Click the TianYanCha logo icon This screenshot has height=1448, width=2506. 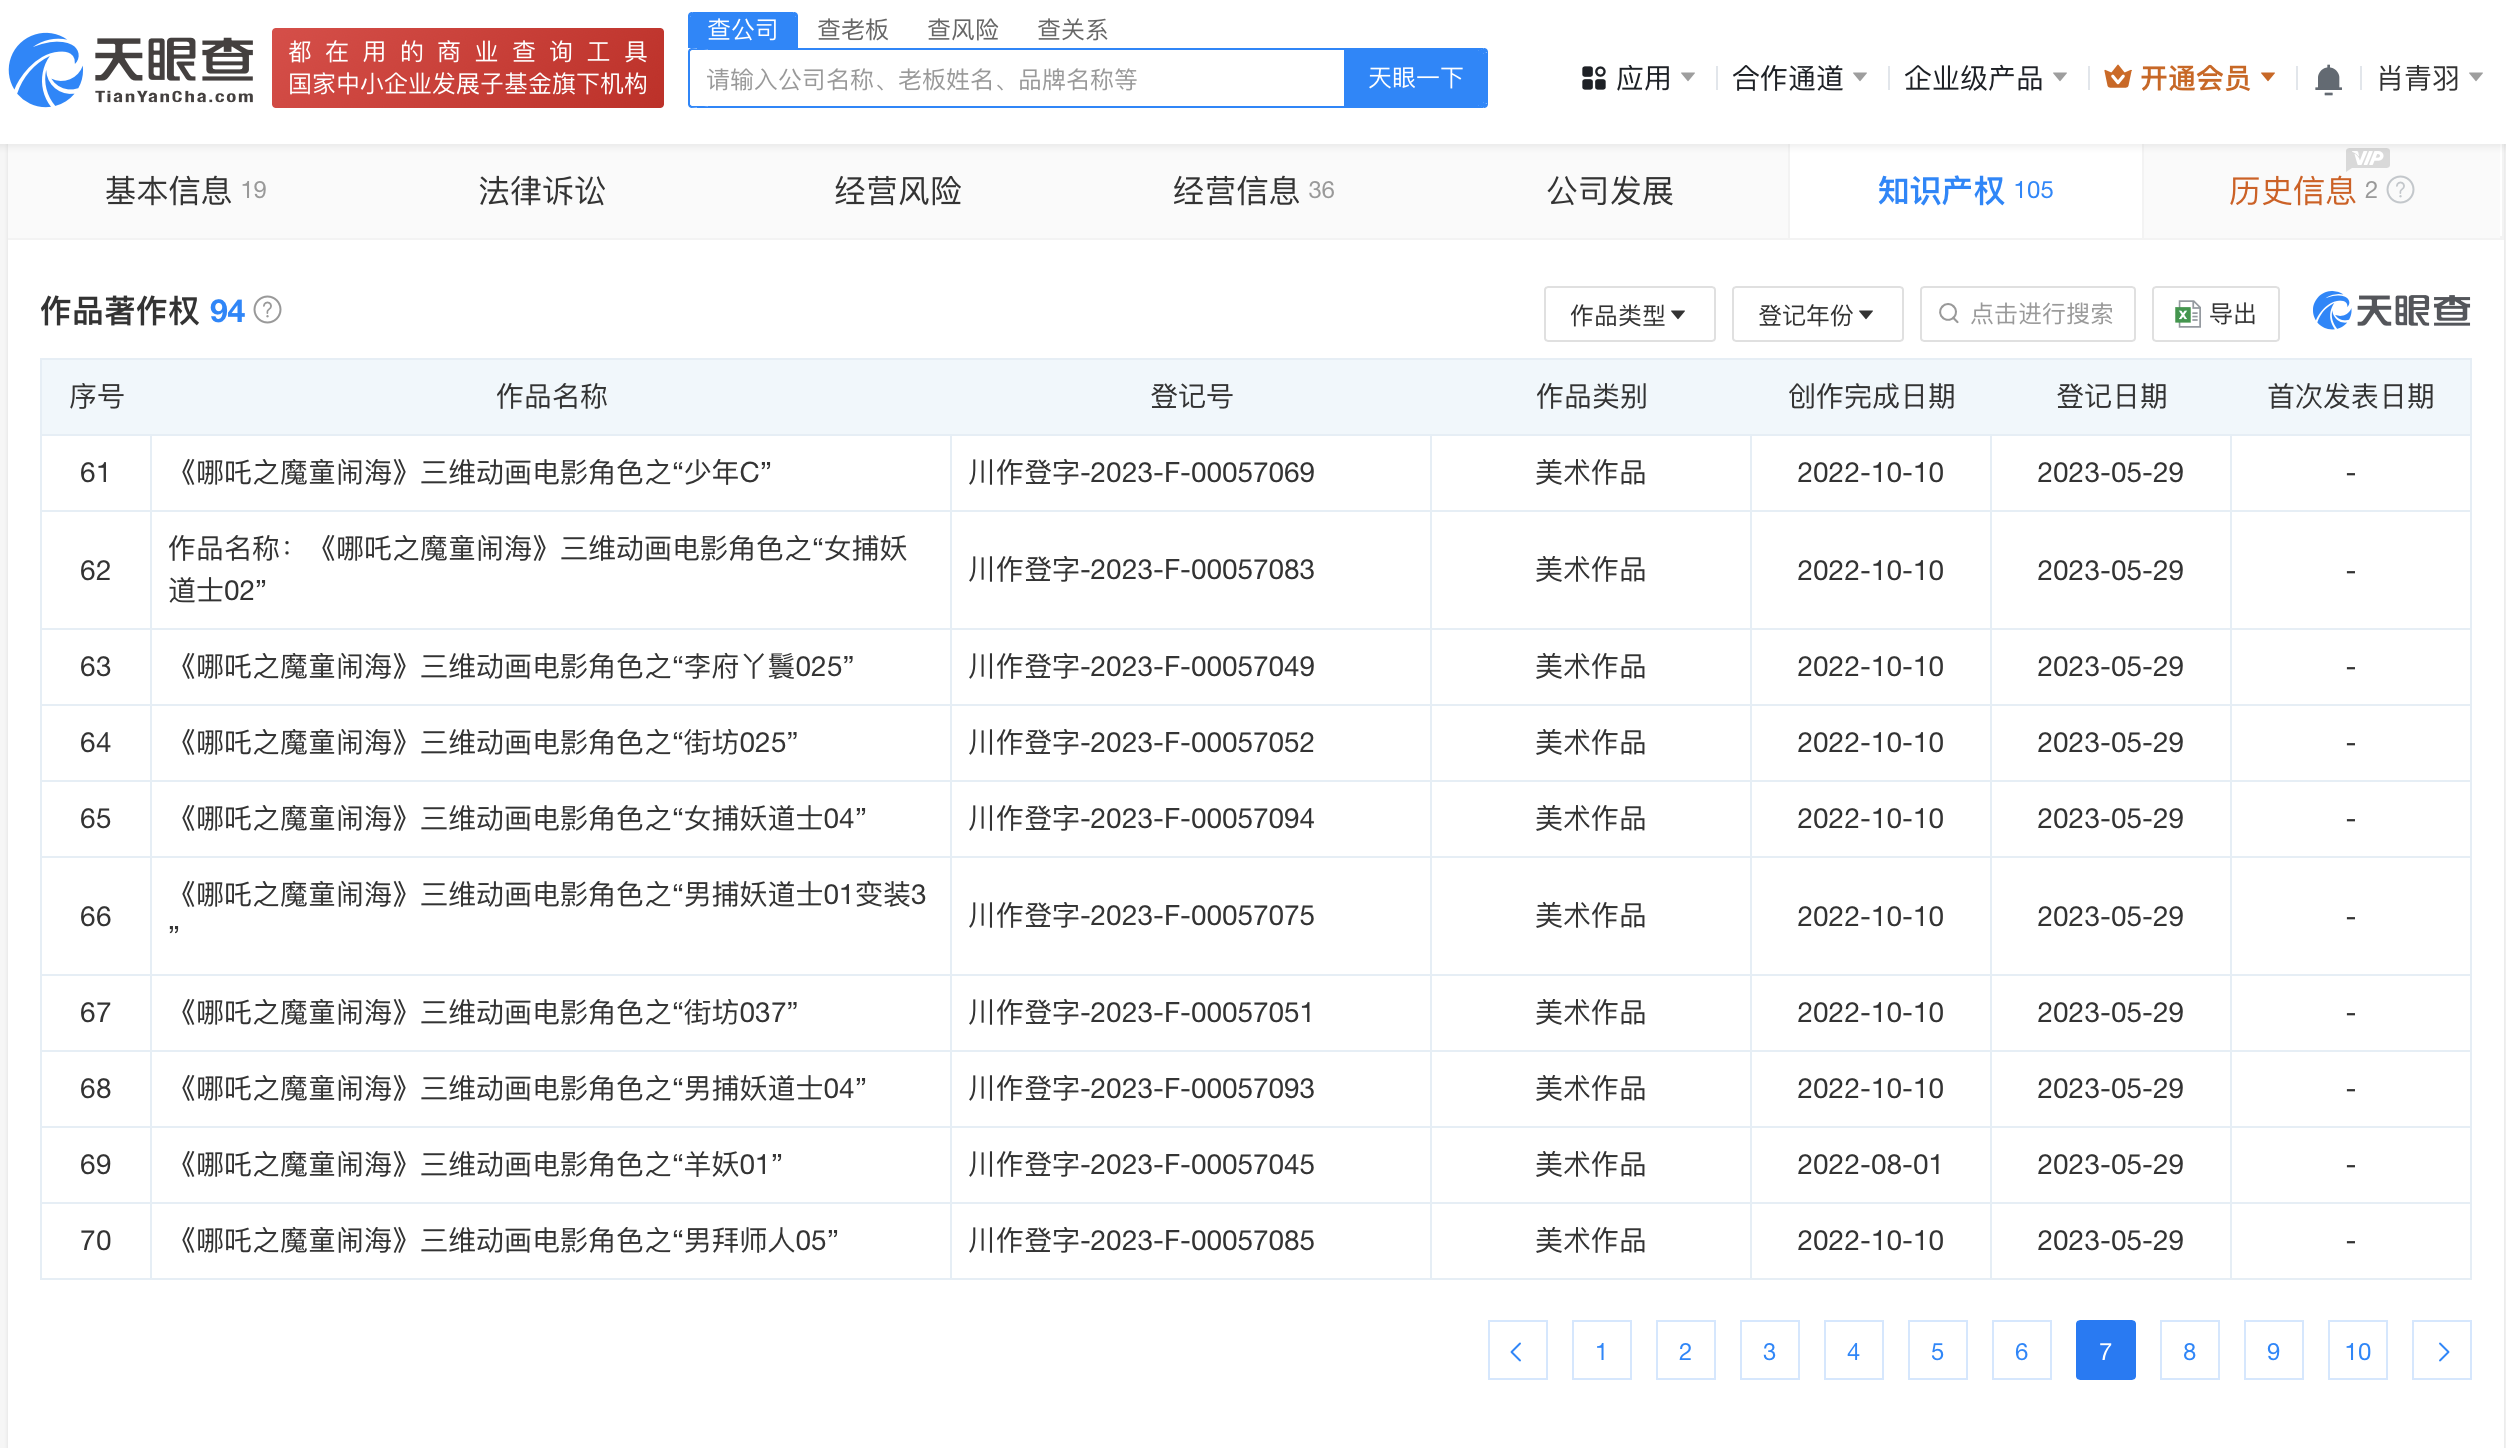point(45,70)
